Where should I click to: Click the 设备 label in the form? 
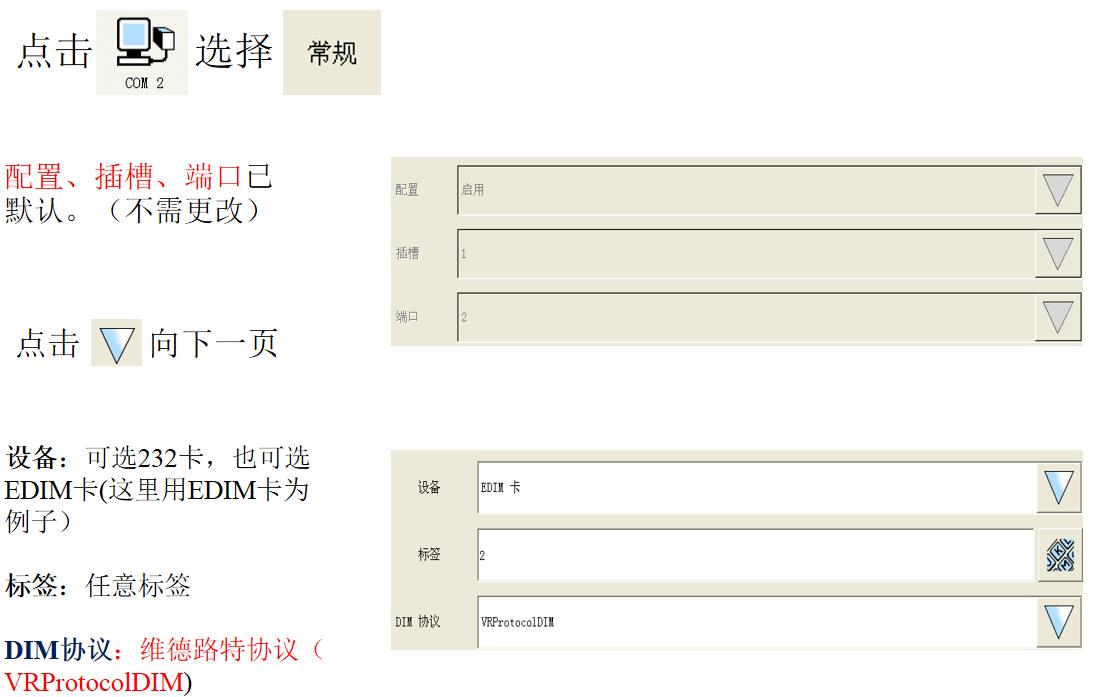(x=429, y=488)
